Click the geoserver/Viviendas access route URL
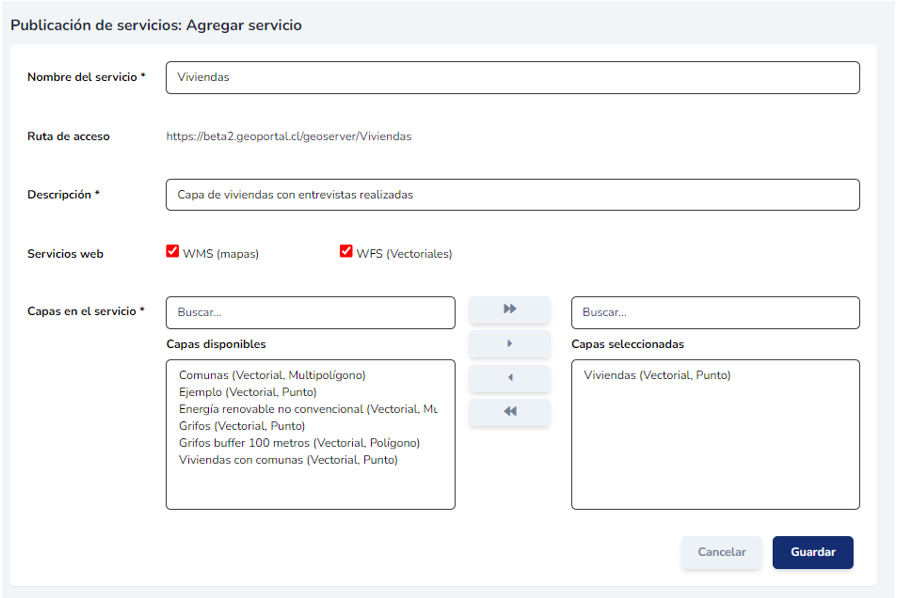Screen dimensions: 897x598 (x=289, y=136)
